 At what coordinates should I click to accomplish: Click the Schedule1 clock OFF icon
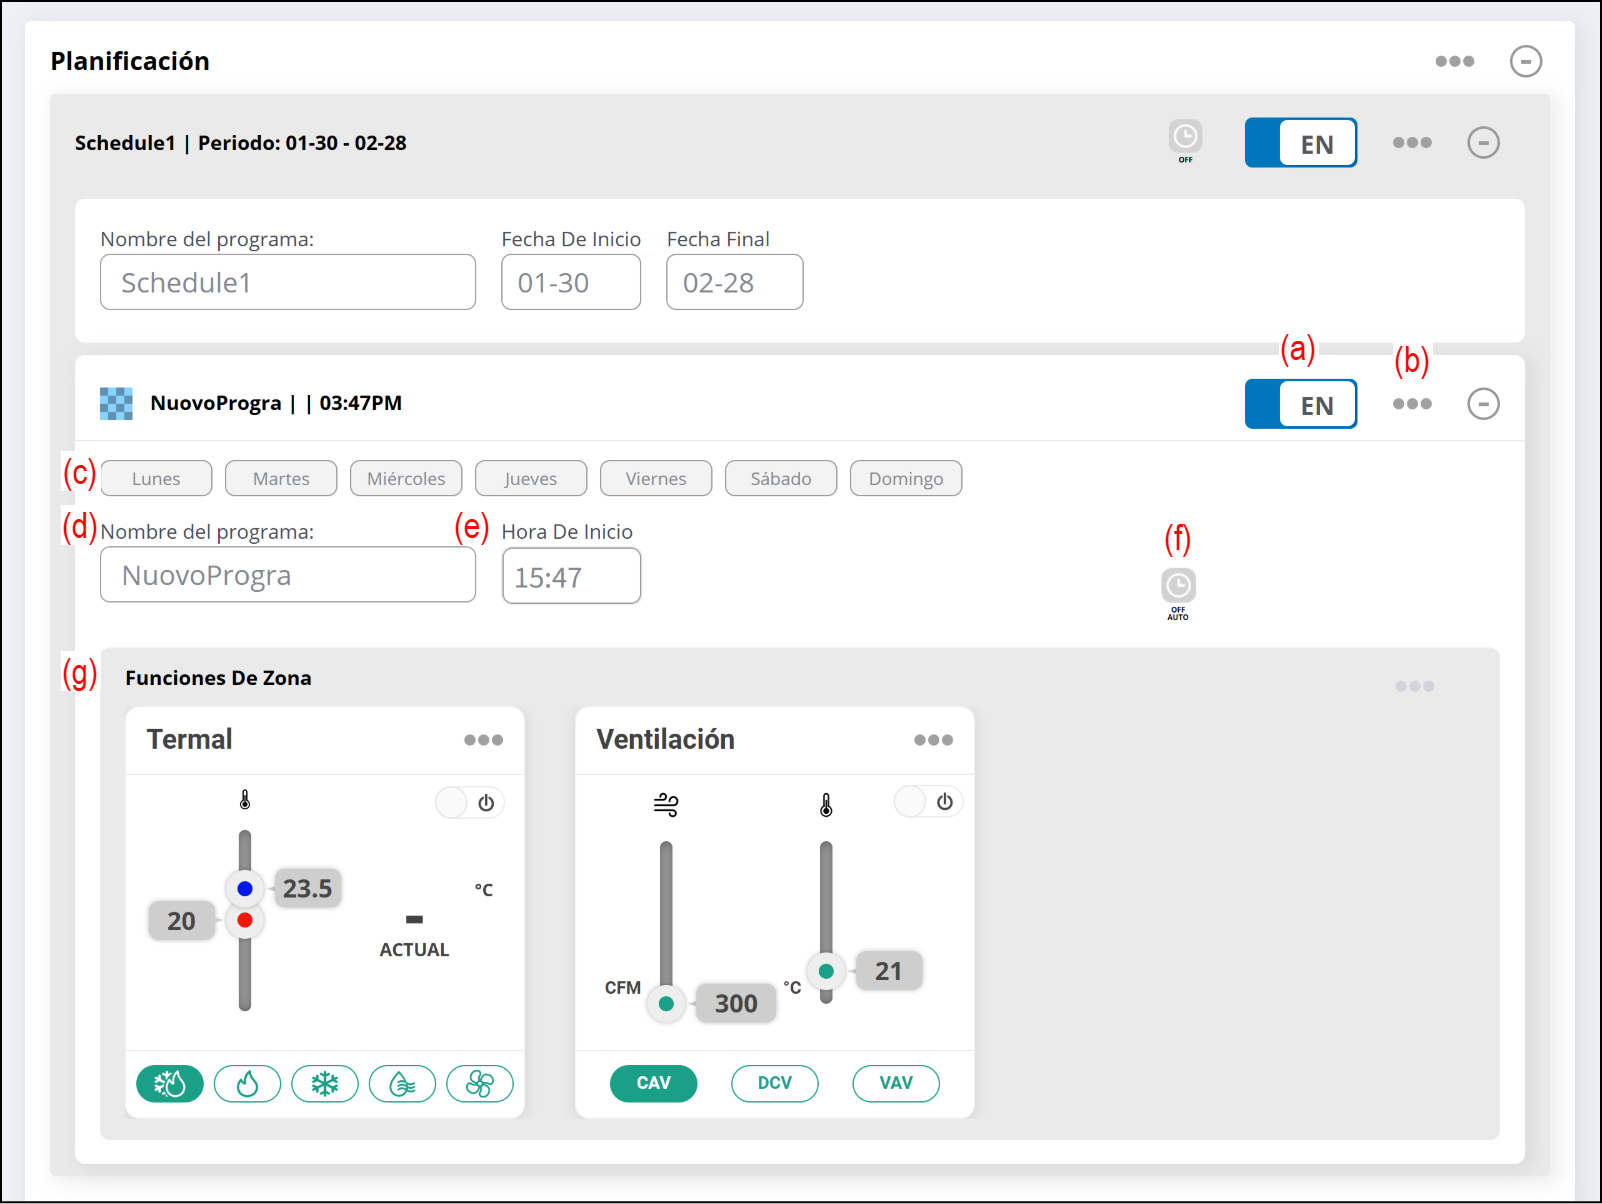coord(1185,139)
